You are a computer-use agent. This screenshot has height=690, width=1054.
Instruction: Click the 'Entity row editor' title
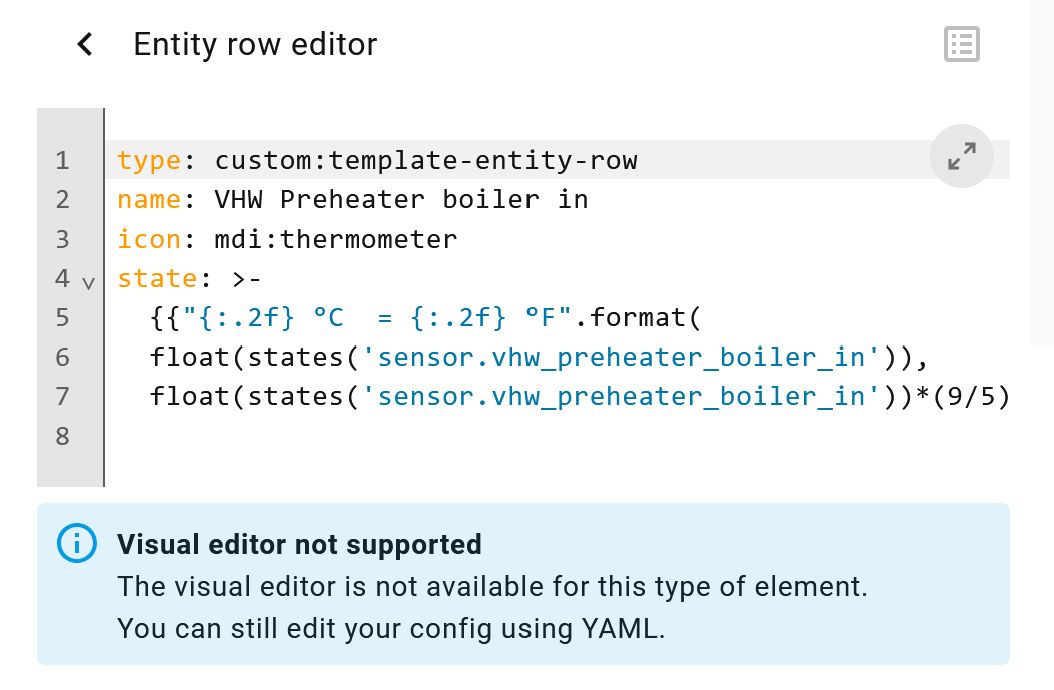(x=255, y=44)
